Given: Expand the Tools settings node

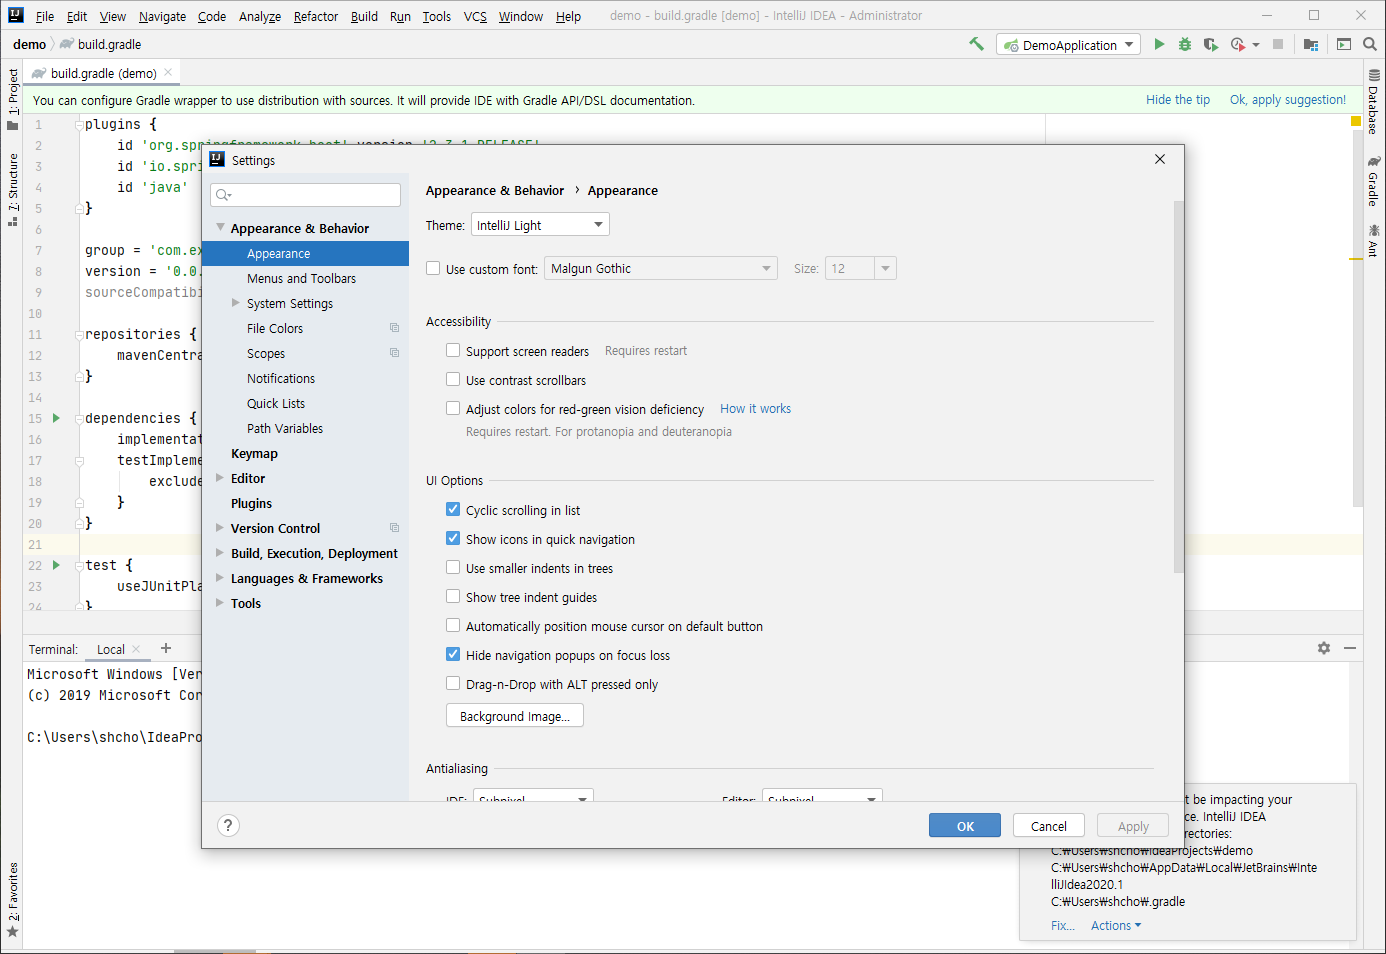Looking at the screenshot, I should point(220,603).
